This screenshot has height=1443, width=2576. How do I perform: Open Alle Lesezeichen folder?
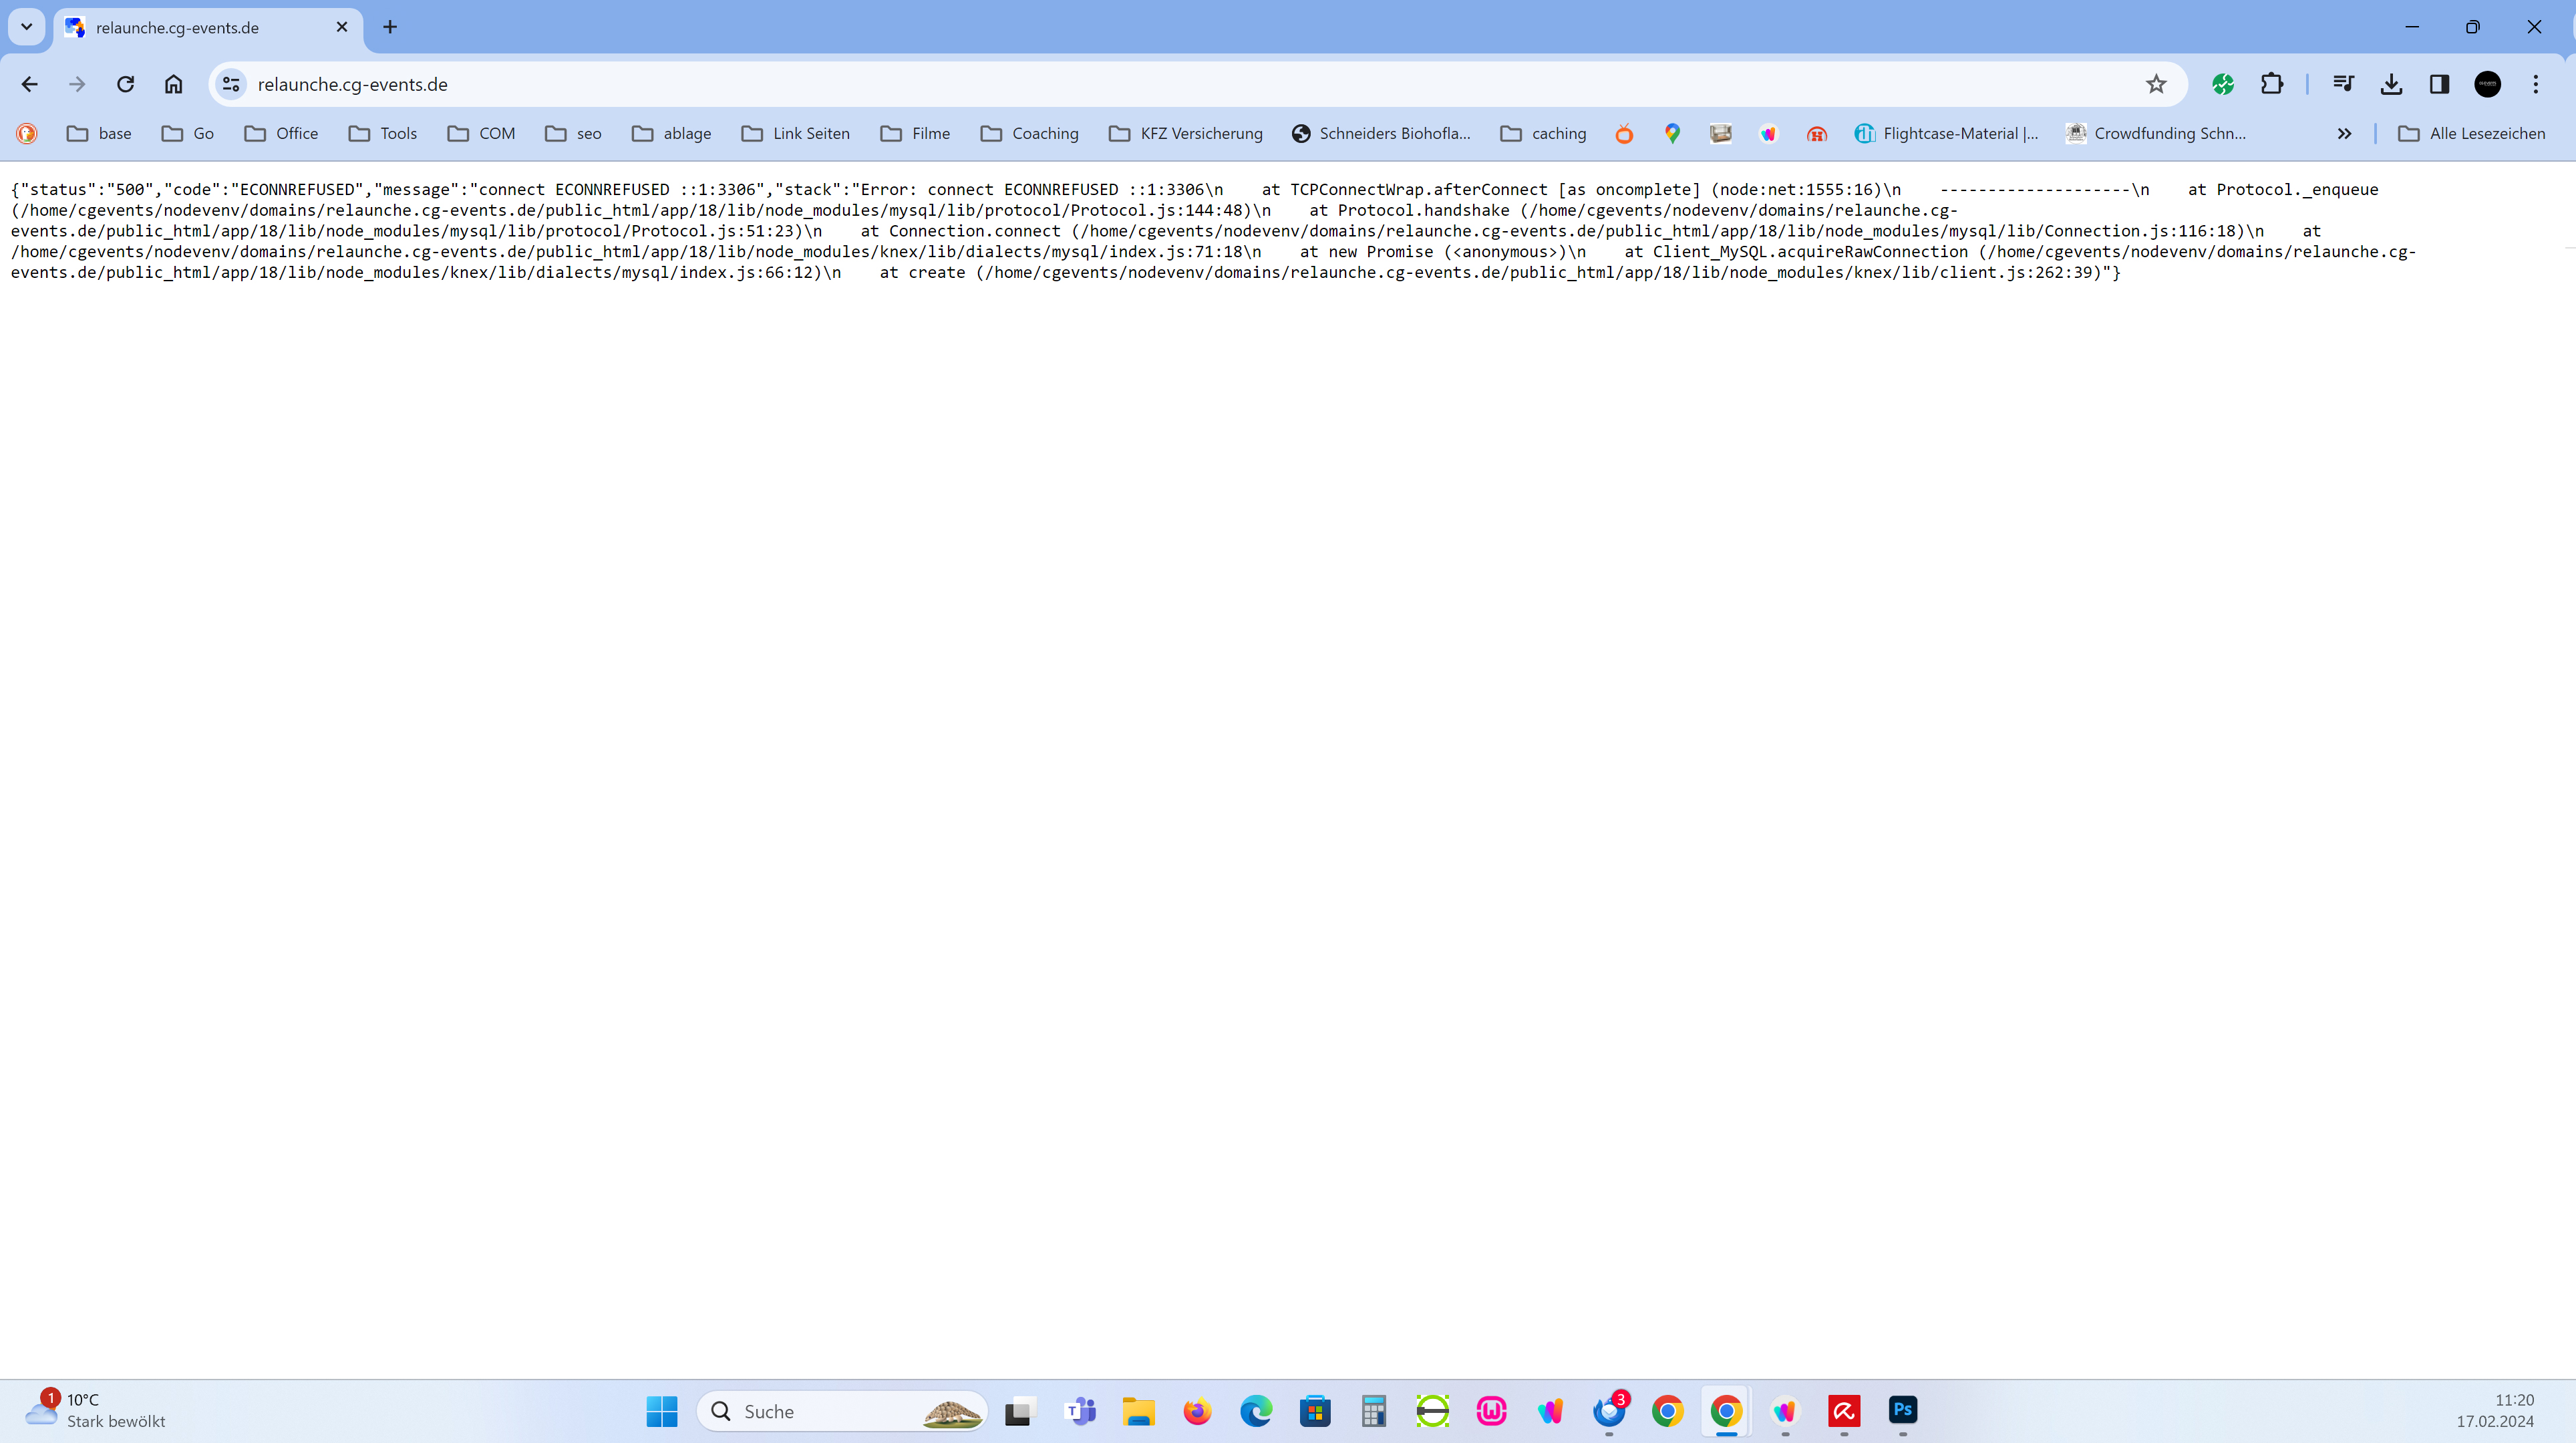[x=2472, y=133]
